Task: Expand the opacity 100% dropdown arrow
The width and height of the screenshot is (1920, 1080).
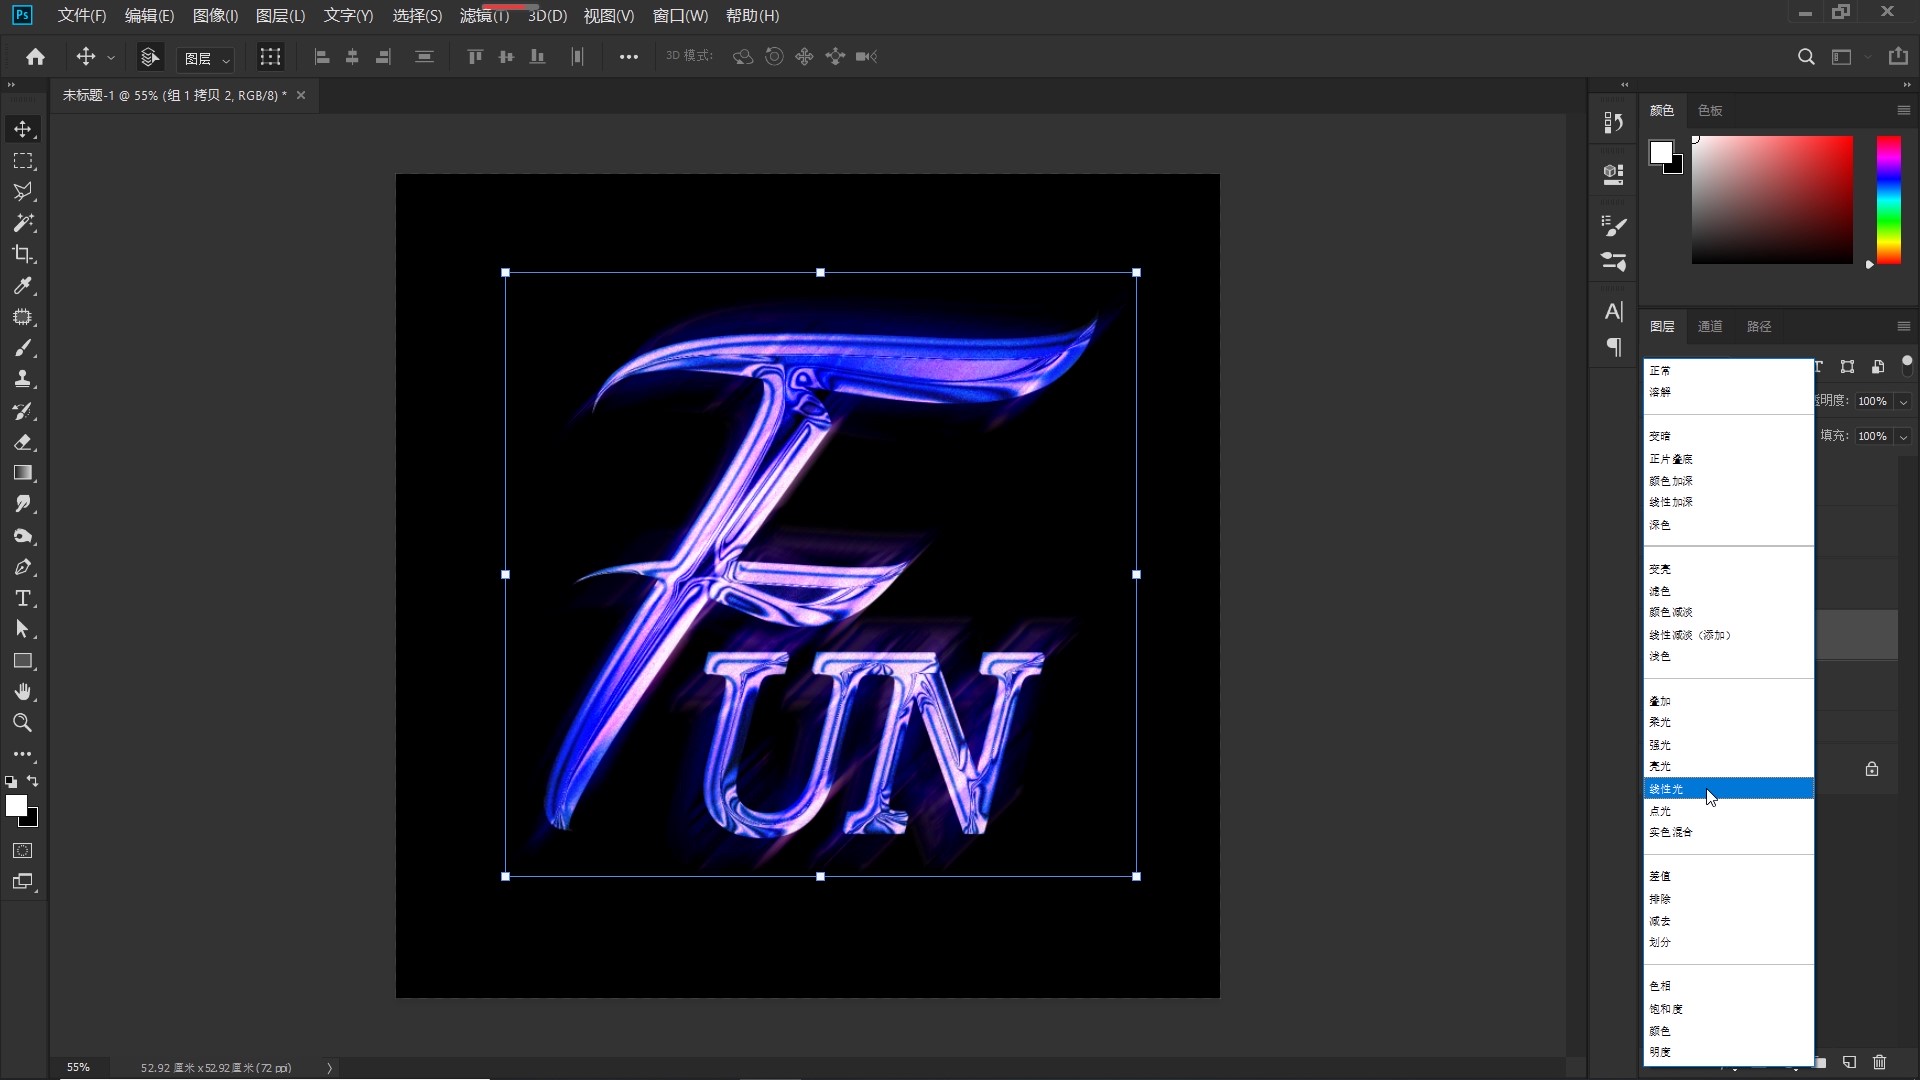Action: tap(1903, 401)
